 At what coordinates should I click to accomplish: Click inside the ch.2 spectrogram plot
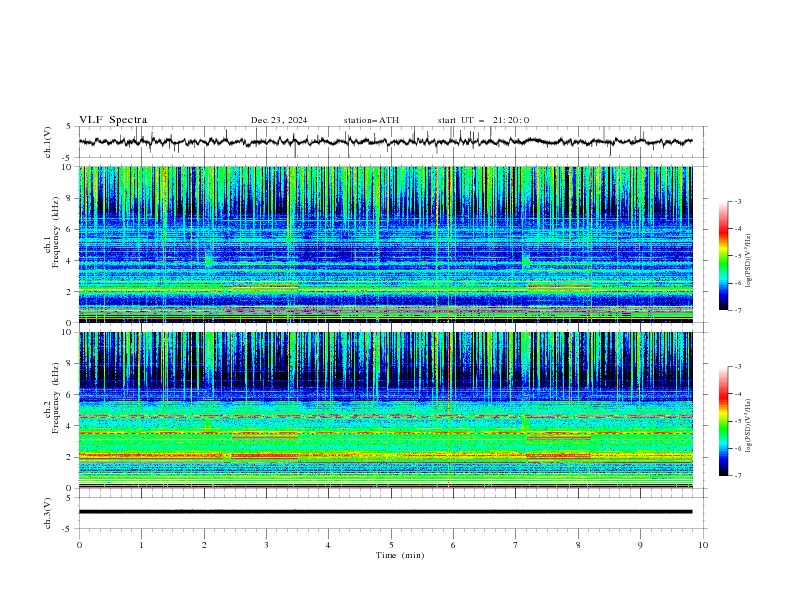pyautogui.click(x=385, y=410)
